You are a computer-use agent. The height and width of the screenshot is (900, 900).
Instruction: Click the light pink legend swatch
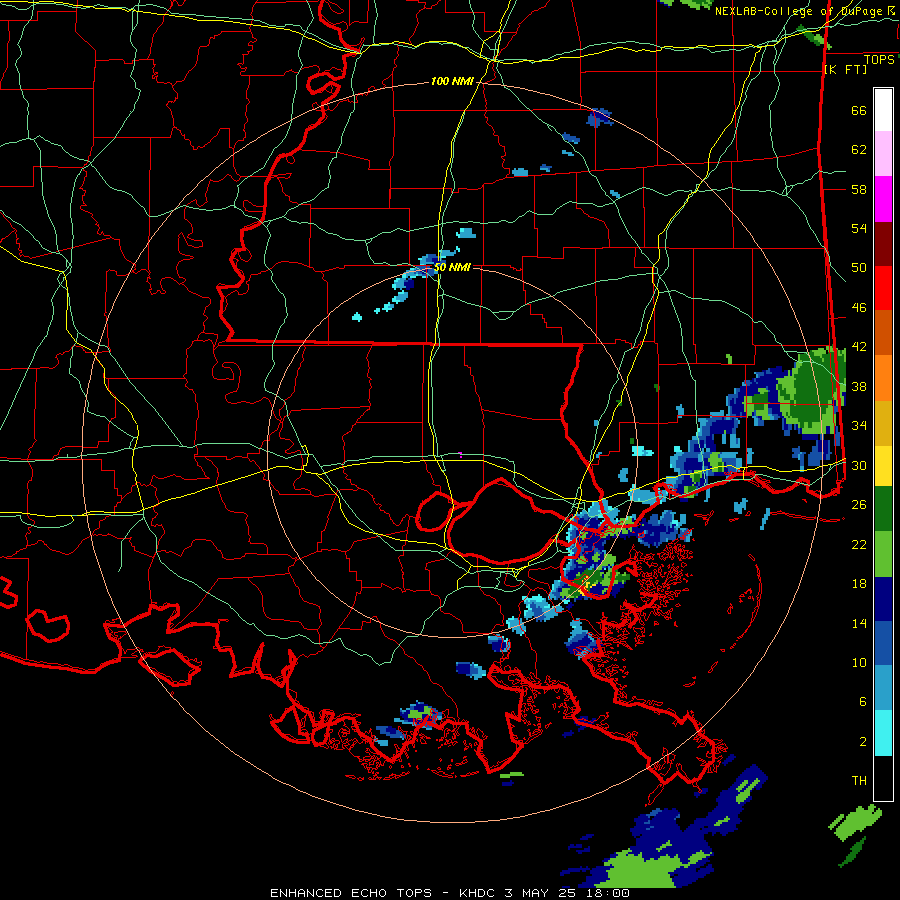click(883, 153)
